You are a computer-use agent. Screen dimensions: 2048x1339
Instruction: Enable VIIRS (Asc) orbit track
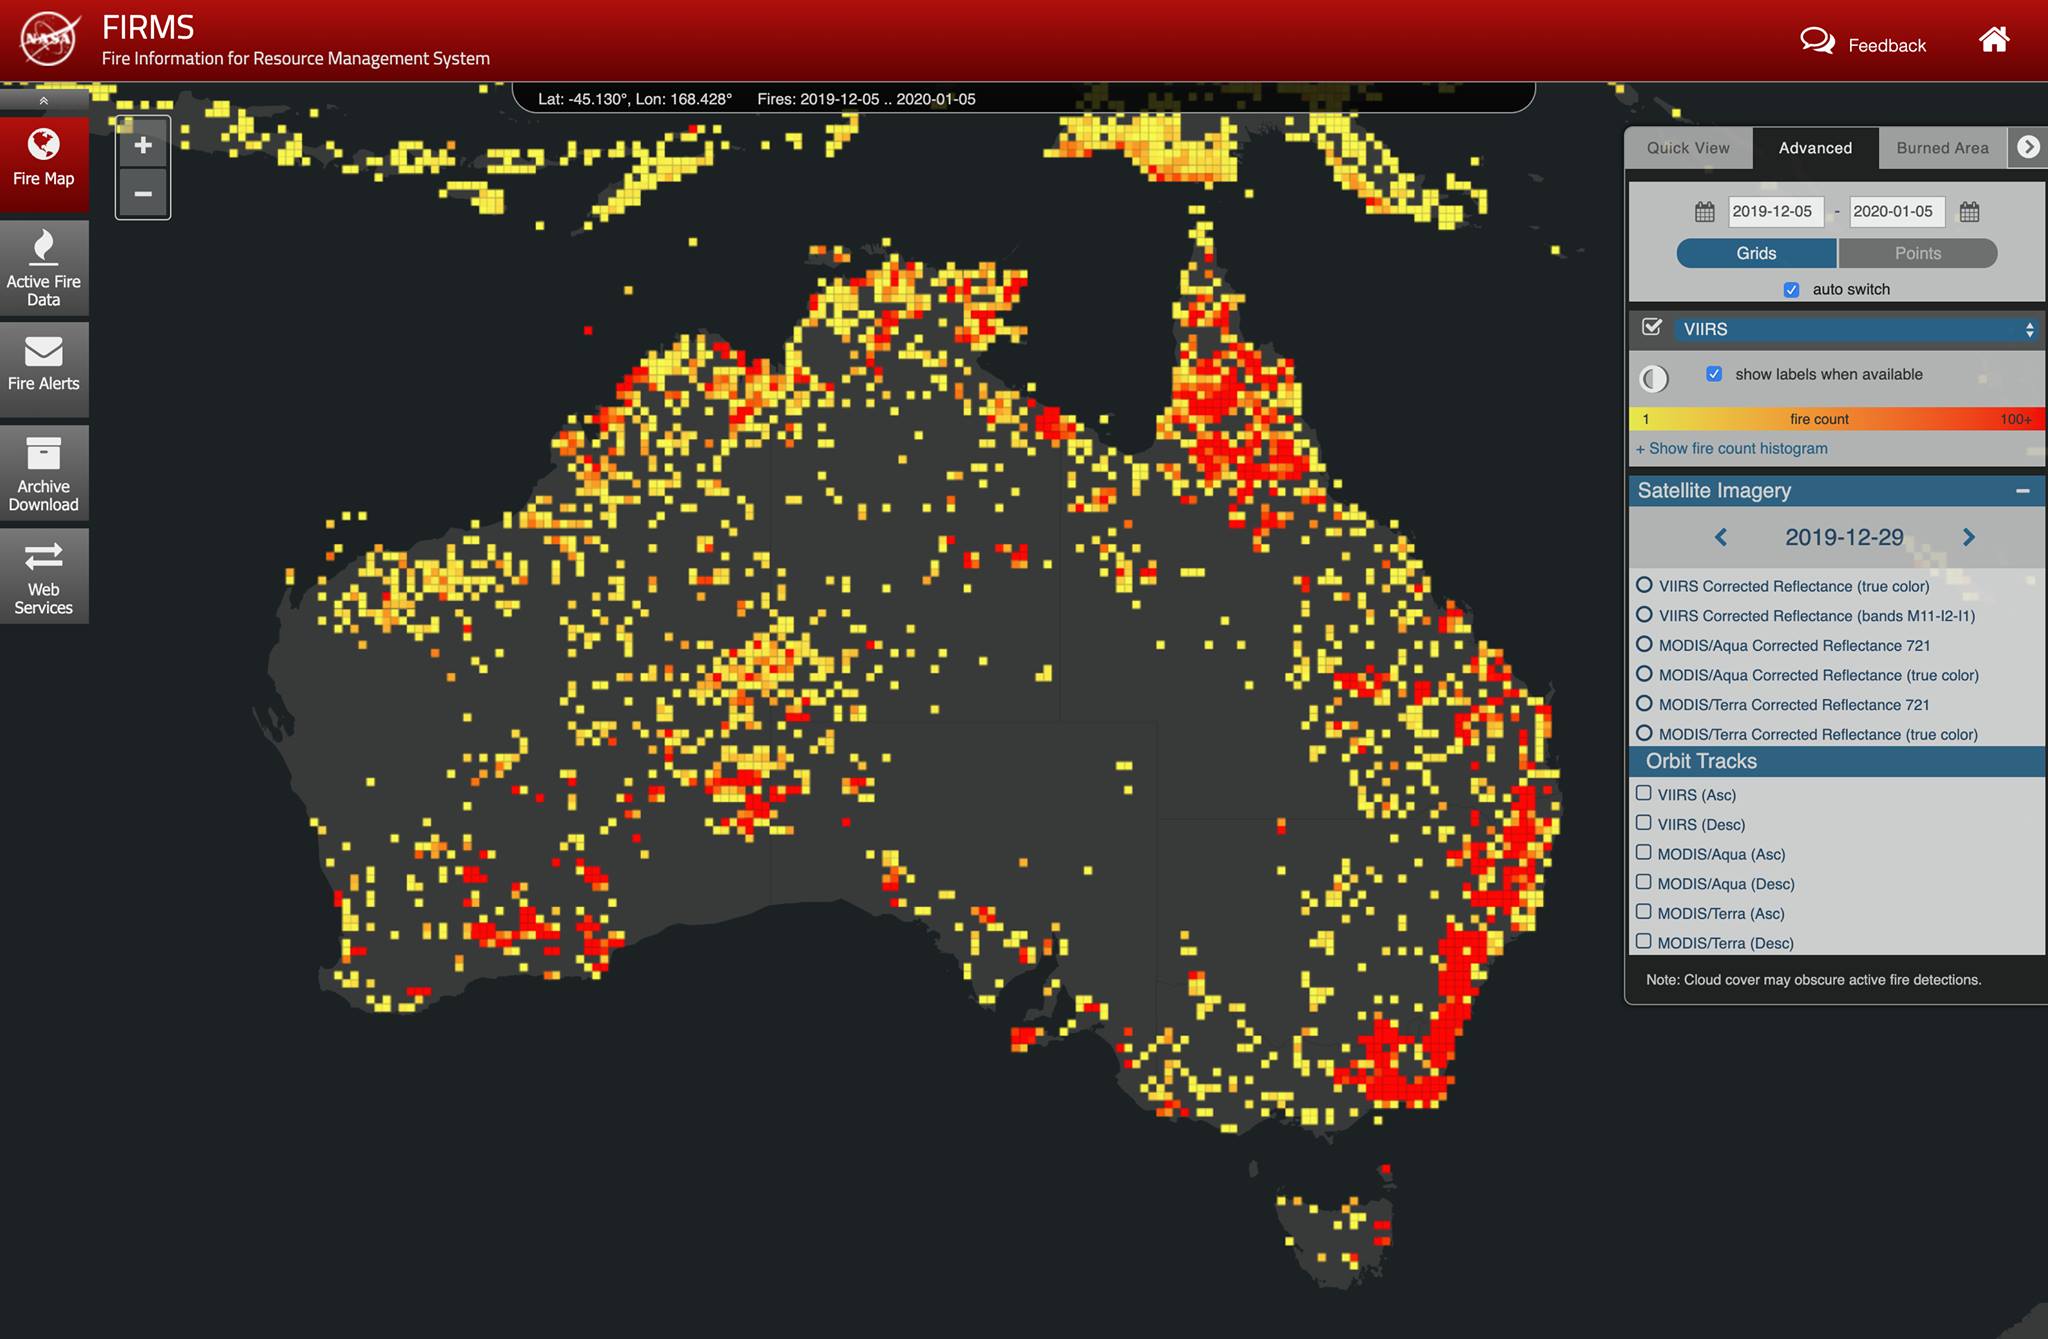[1643, 793]
